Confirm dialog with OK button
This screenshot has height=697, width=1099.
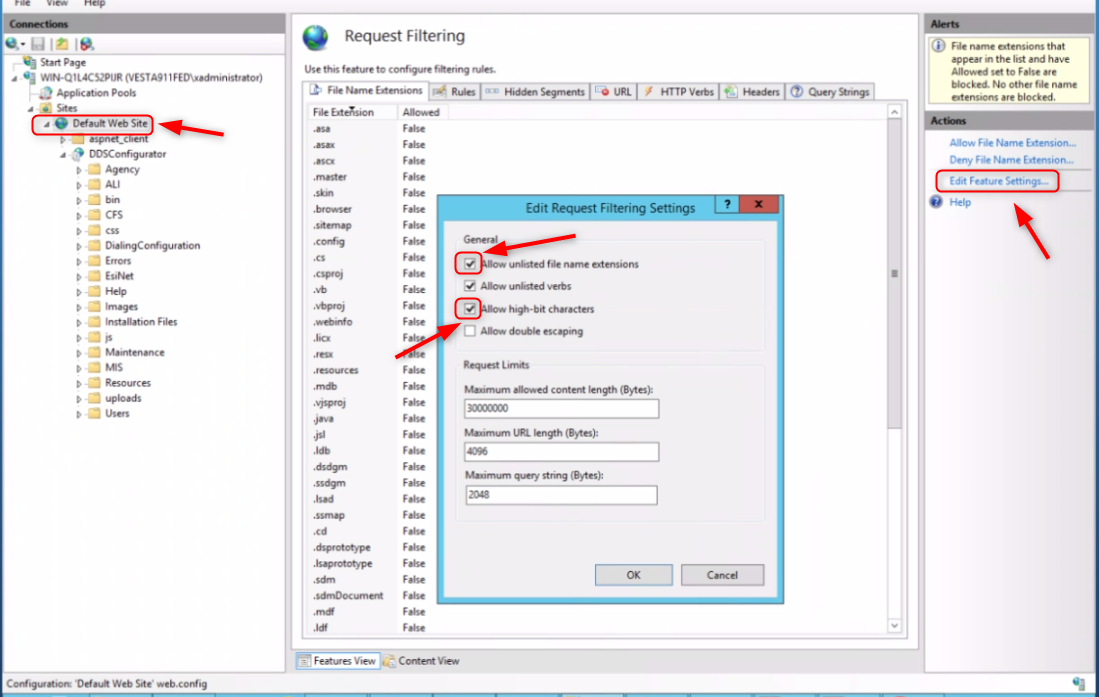pos(634,575)
